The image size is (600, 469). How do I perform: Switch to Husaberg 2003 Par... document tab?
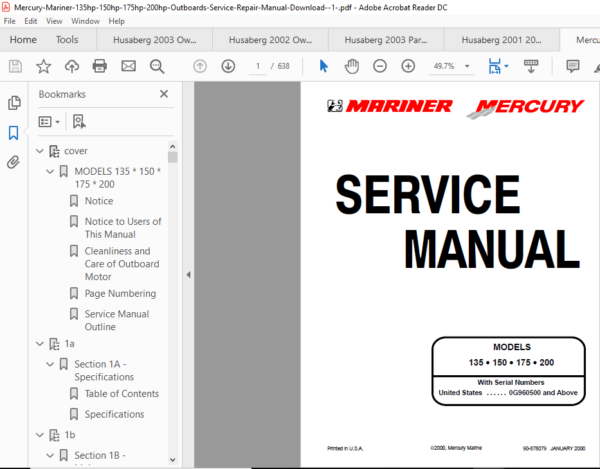pos(386,40)
